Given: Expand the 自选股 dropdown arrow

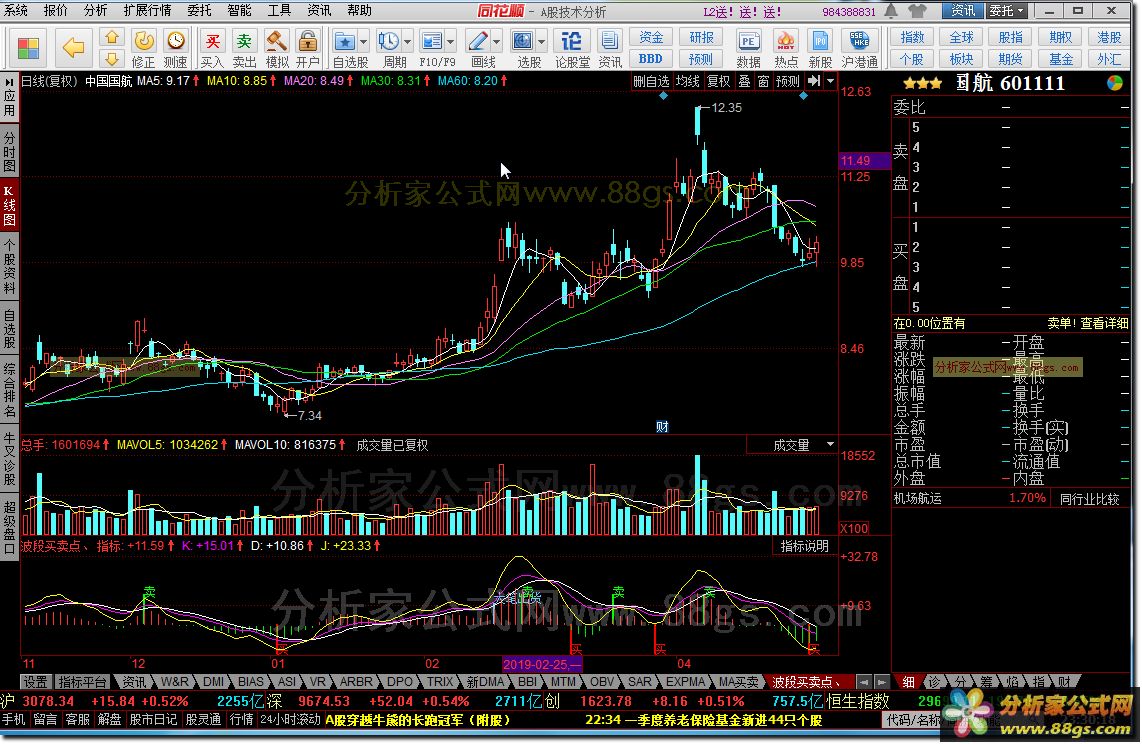Looking at the screenshot, I should (363, 41).
